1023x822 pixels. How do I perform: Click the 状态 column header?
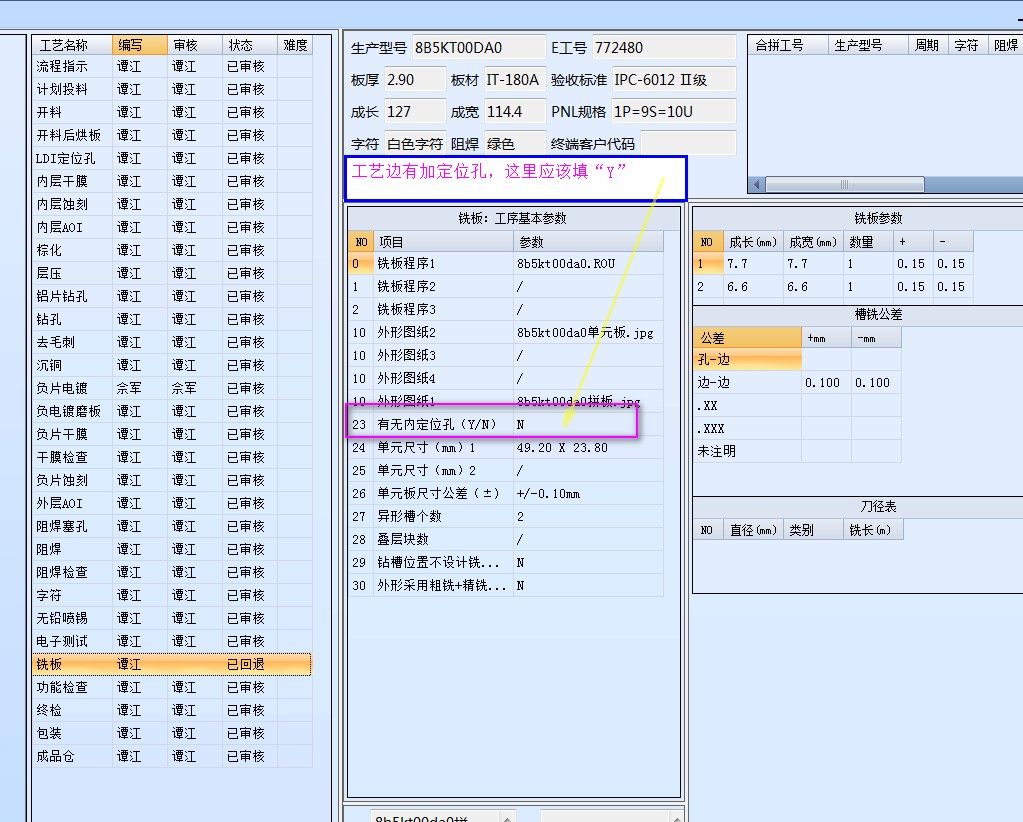point(249,45)
